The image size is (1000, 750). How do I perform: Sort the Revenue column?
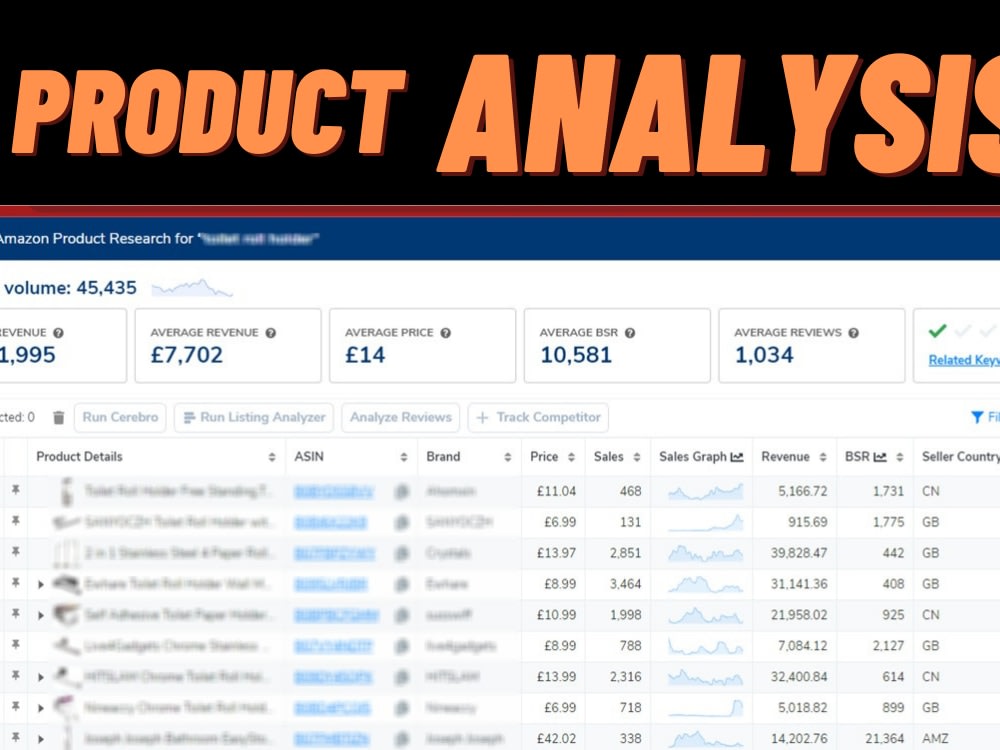coord(823,457)
